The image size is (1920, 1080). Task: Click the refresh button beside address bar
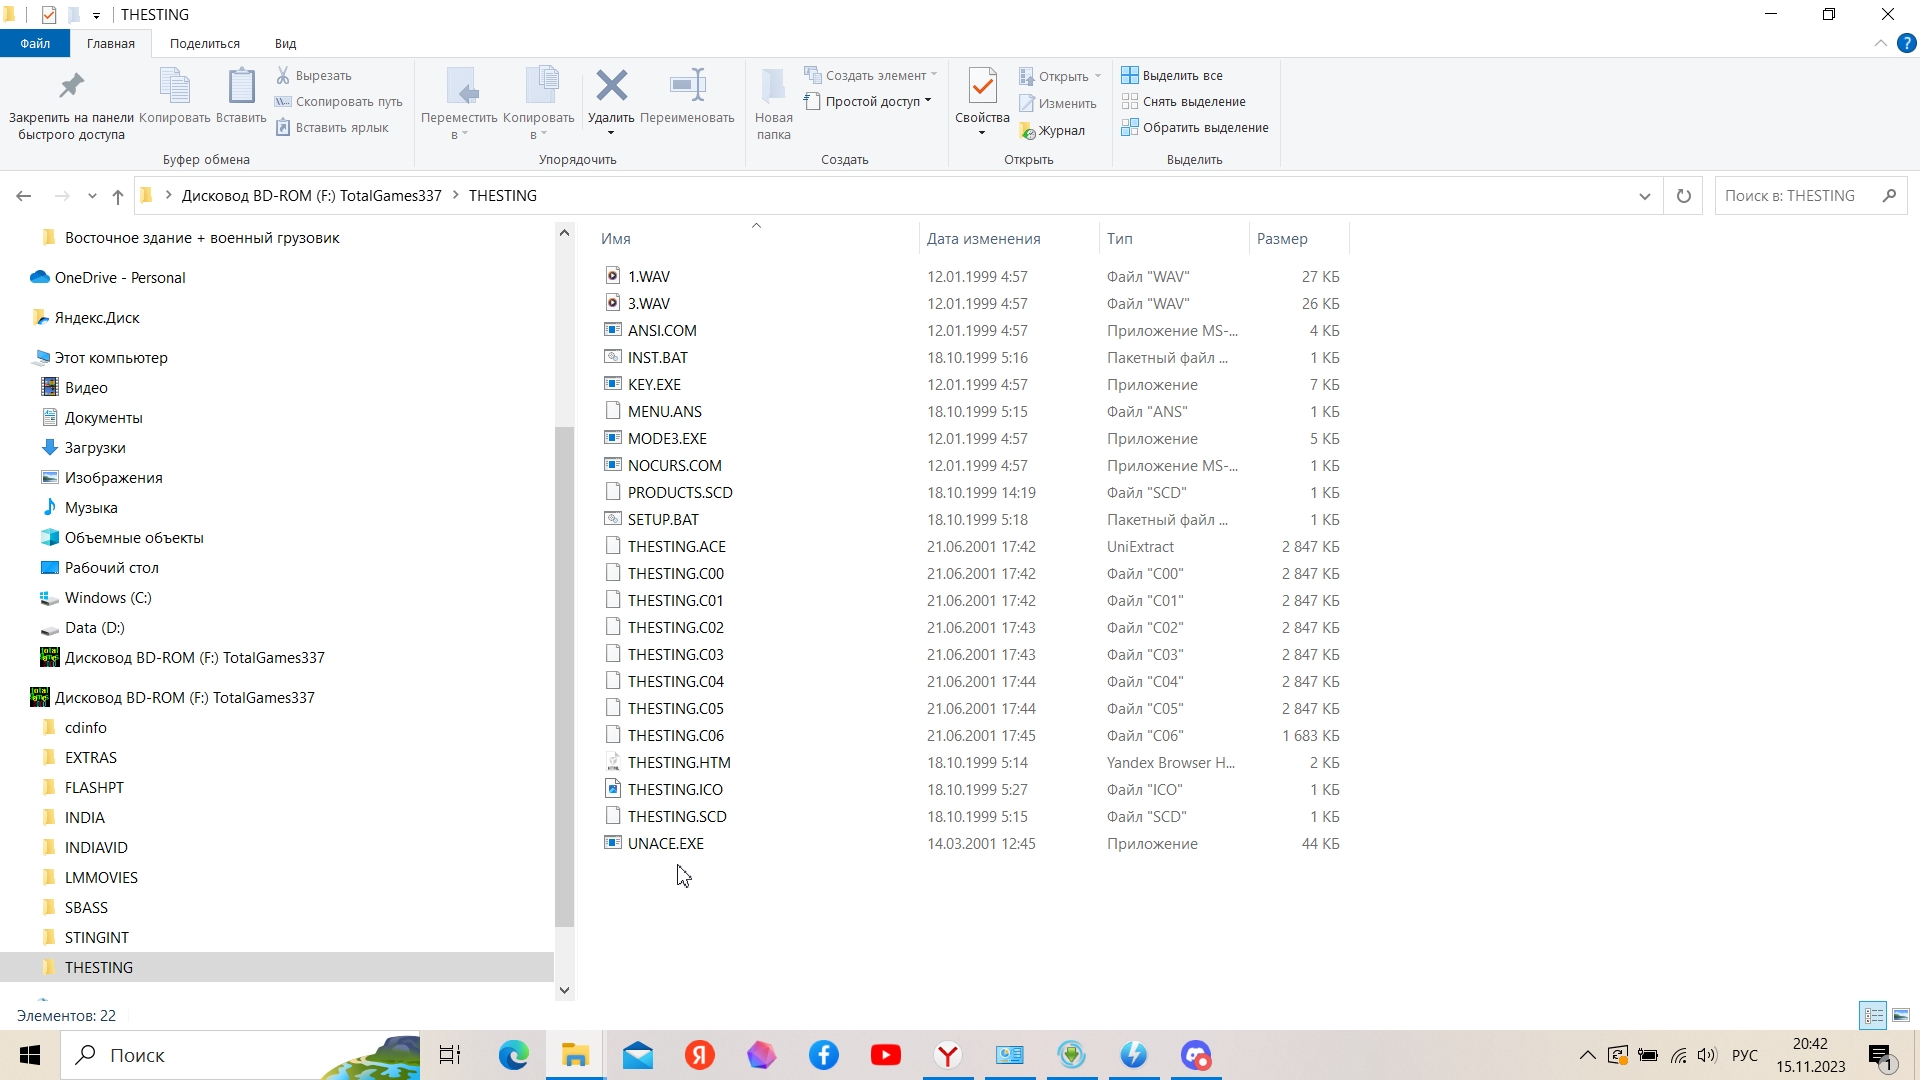pyautogui.click(x=1684, y=196)
